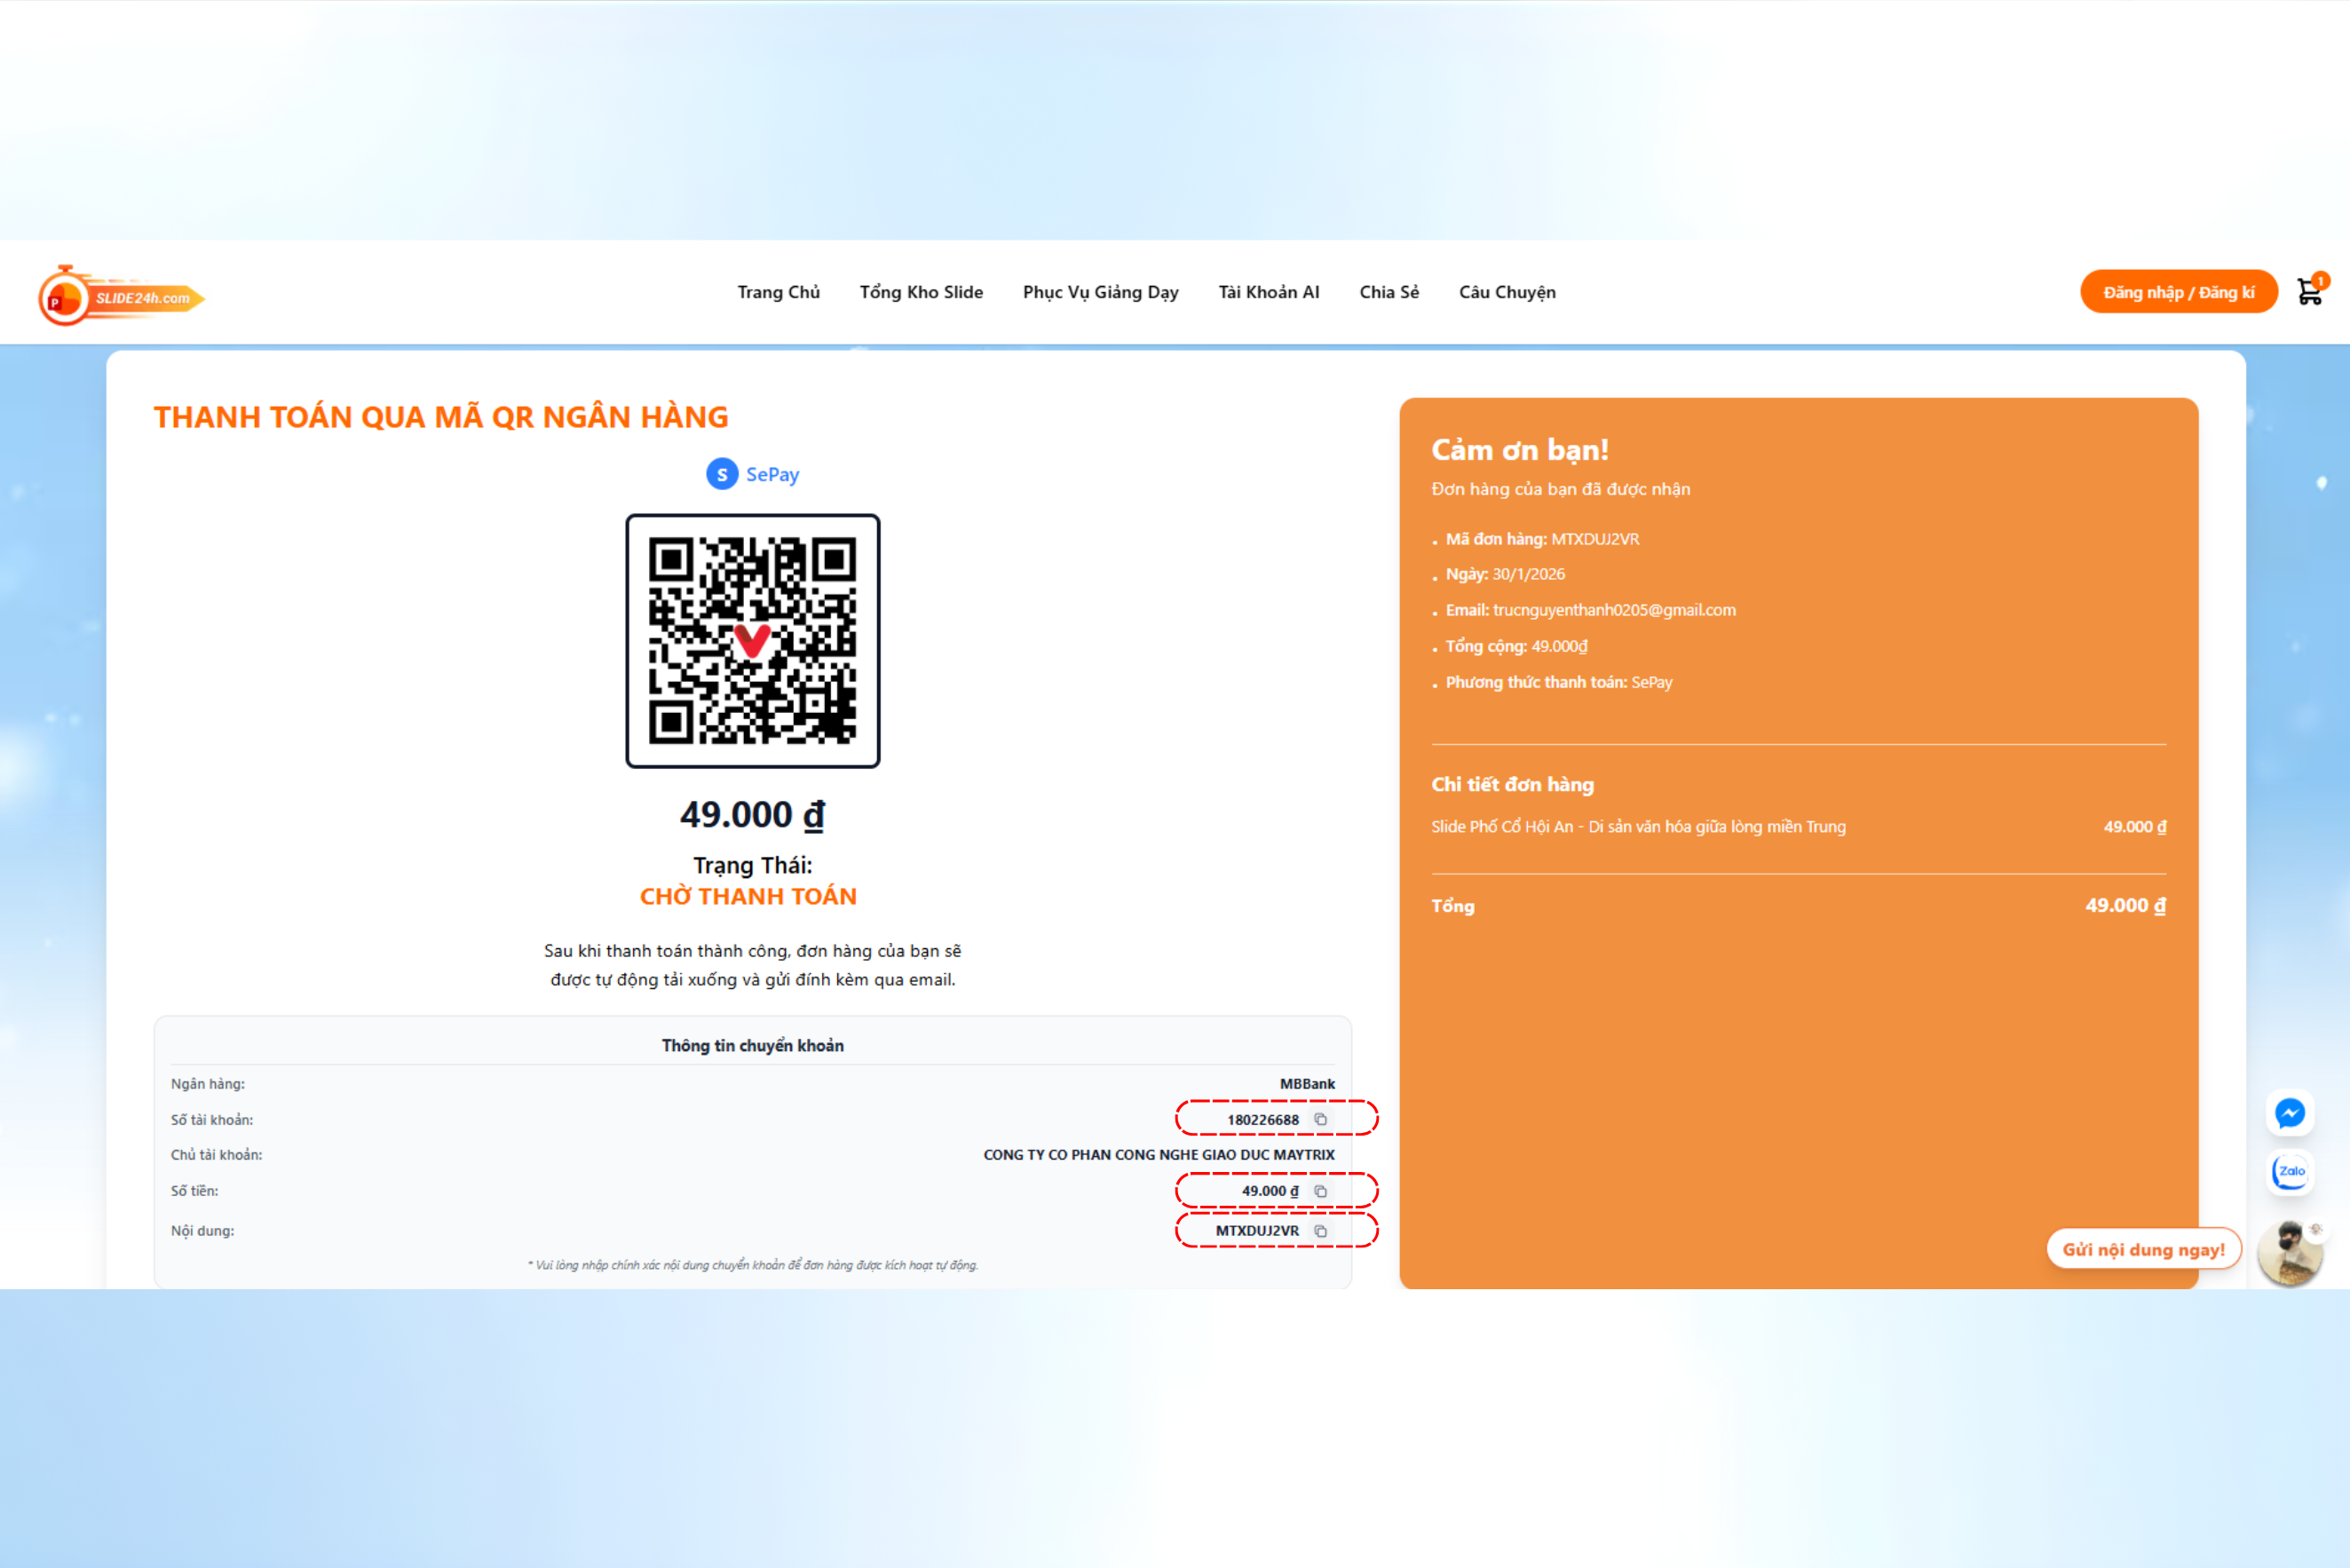This screenshot has width=2350, height=1568.
Task: Click the Cảm ơn bạn! heading
Action: [x=1519, y=450]
